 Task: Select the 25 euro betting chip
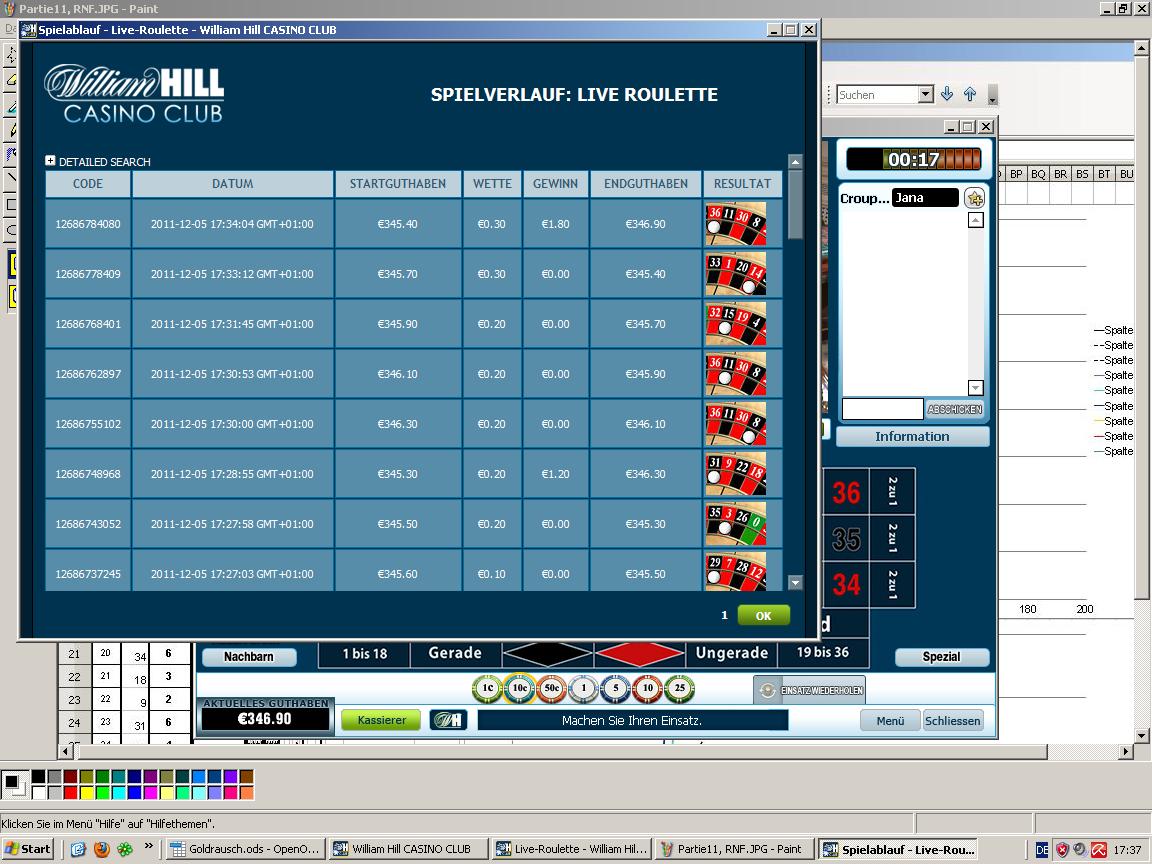click(x=680, y=688)
